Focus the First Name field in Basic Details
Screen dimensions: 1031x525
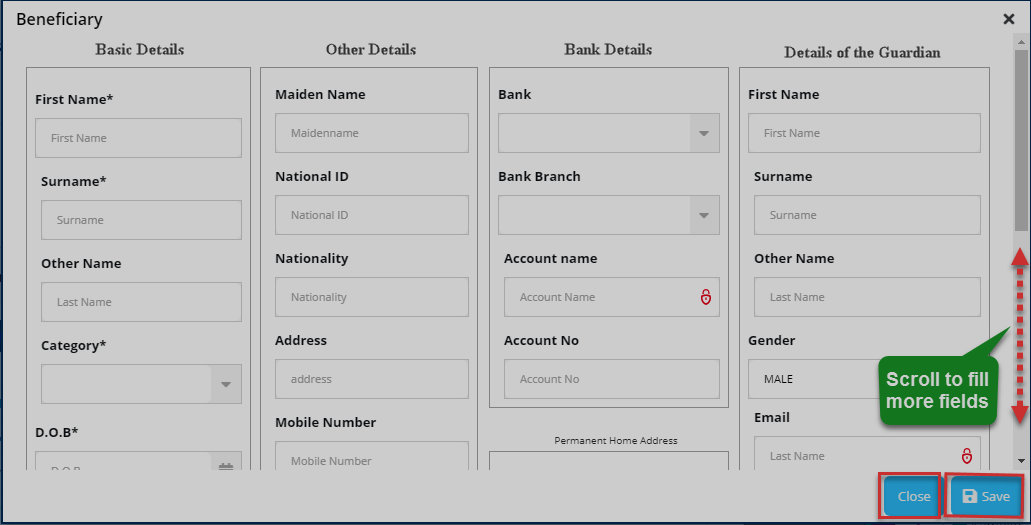click(x=138, y=138)
